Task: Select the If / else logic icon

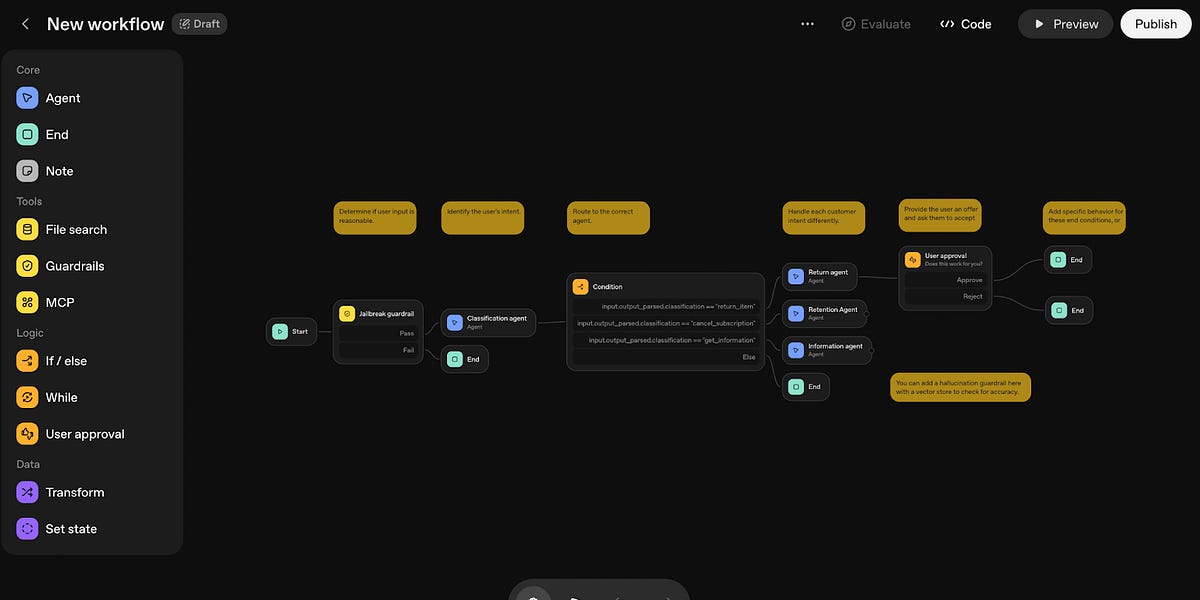Action: pos(27,361)
